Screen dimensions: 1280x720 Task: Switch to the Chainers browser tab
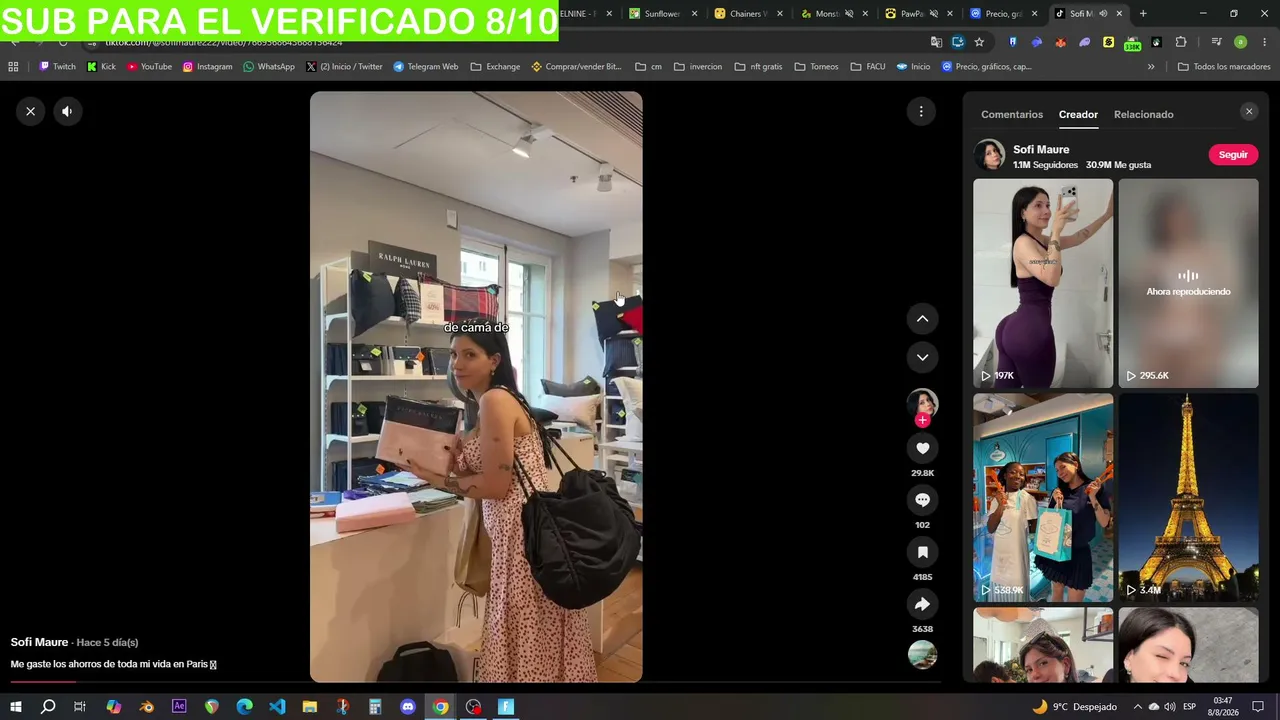coord(746,14)
